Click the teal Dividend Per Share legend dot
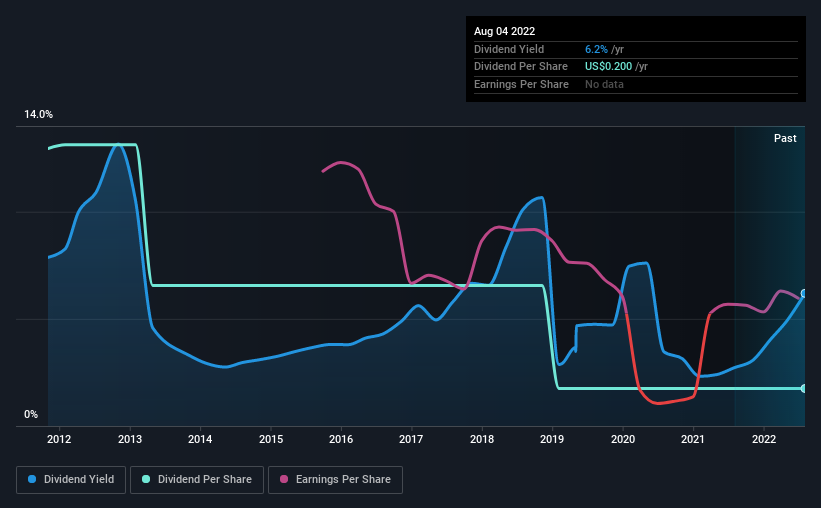Image resolution: width=821 pixels, height=508 pixels. click(146, 479)
